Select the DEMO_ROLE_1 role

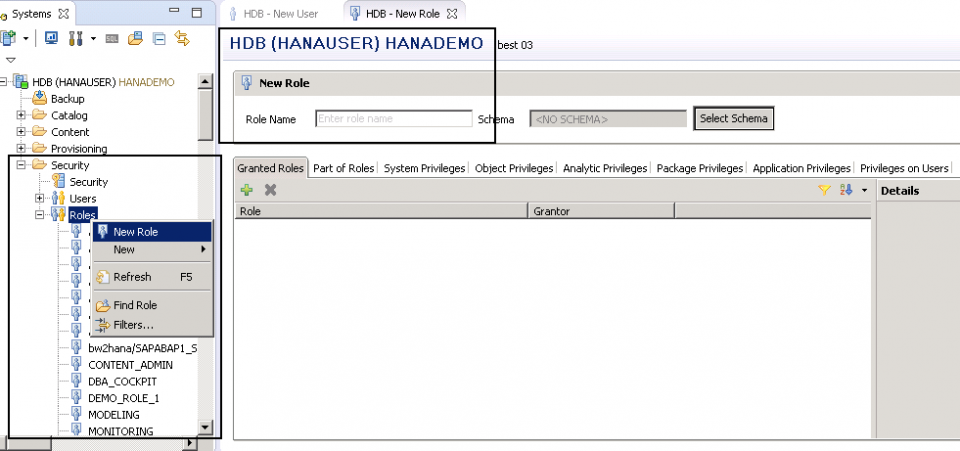coord(124,398)
